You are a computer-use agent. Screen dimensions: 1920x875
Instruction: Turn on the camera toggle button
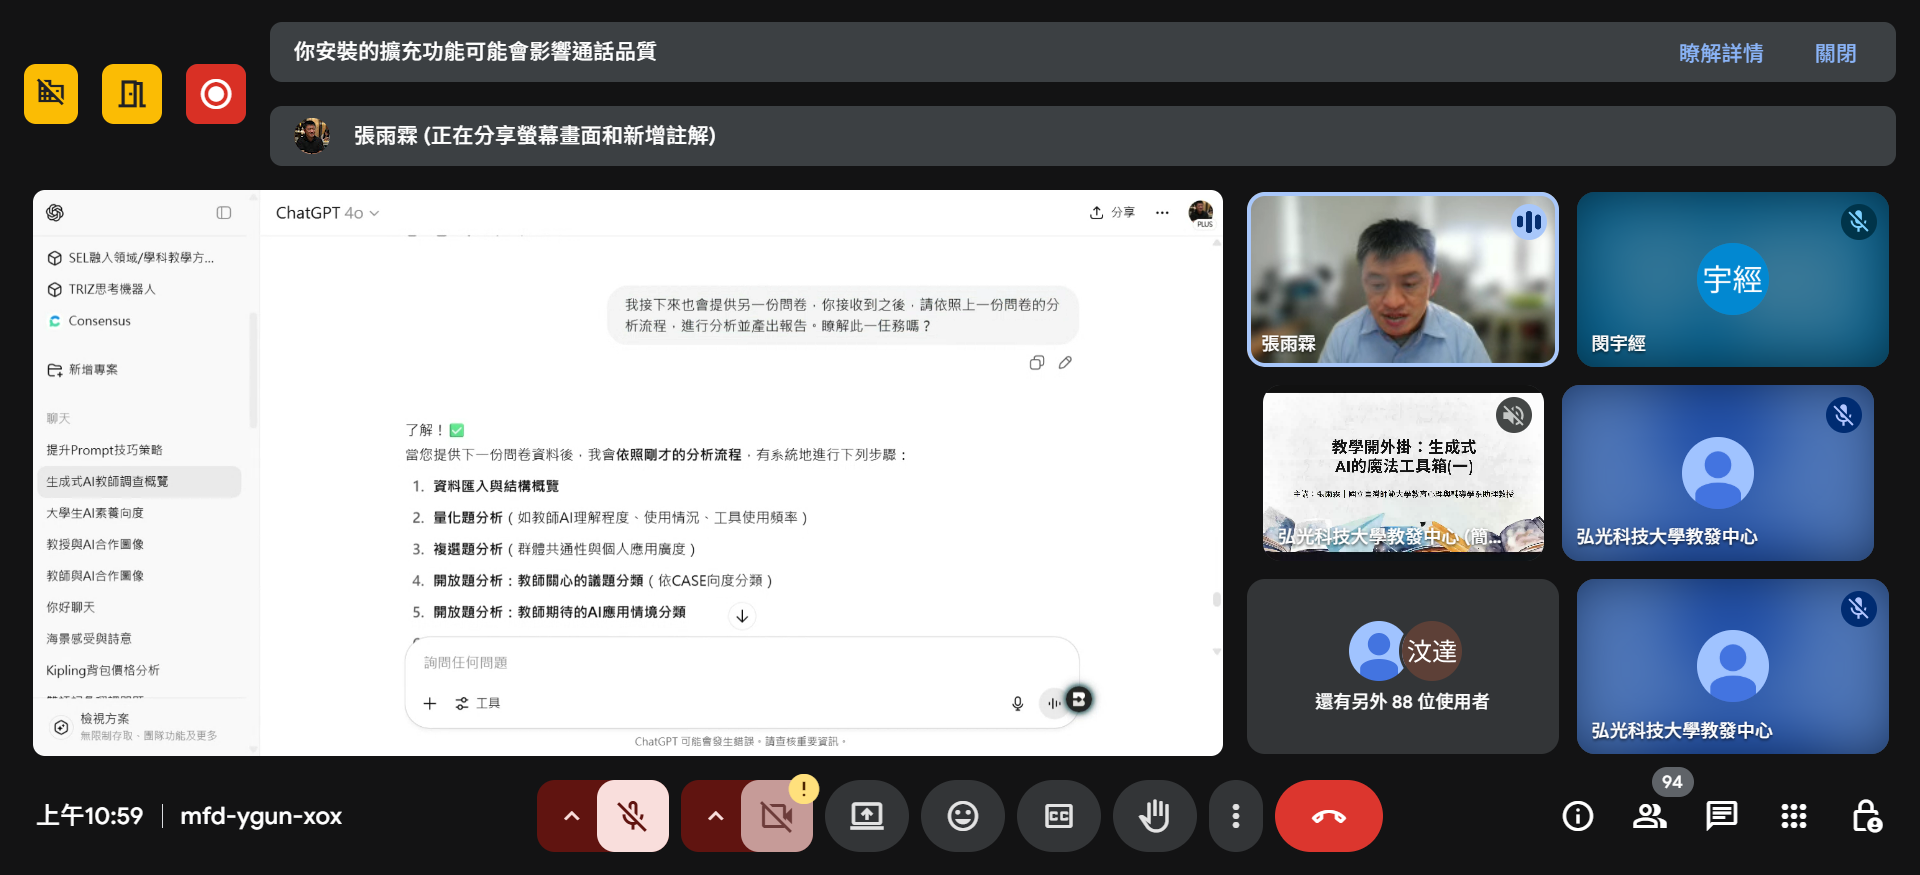point(776,816)
